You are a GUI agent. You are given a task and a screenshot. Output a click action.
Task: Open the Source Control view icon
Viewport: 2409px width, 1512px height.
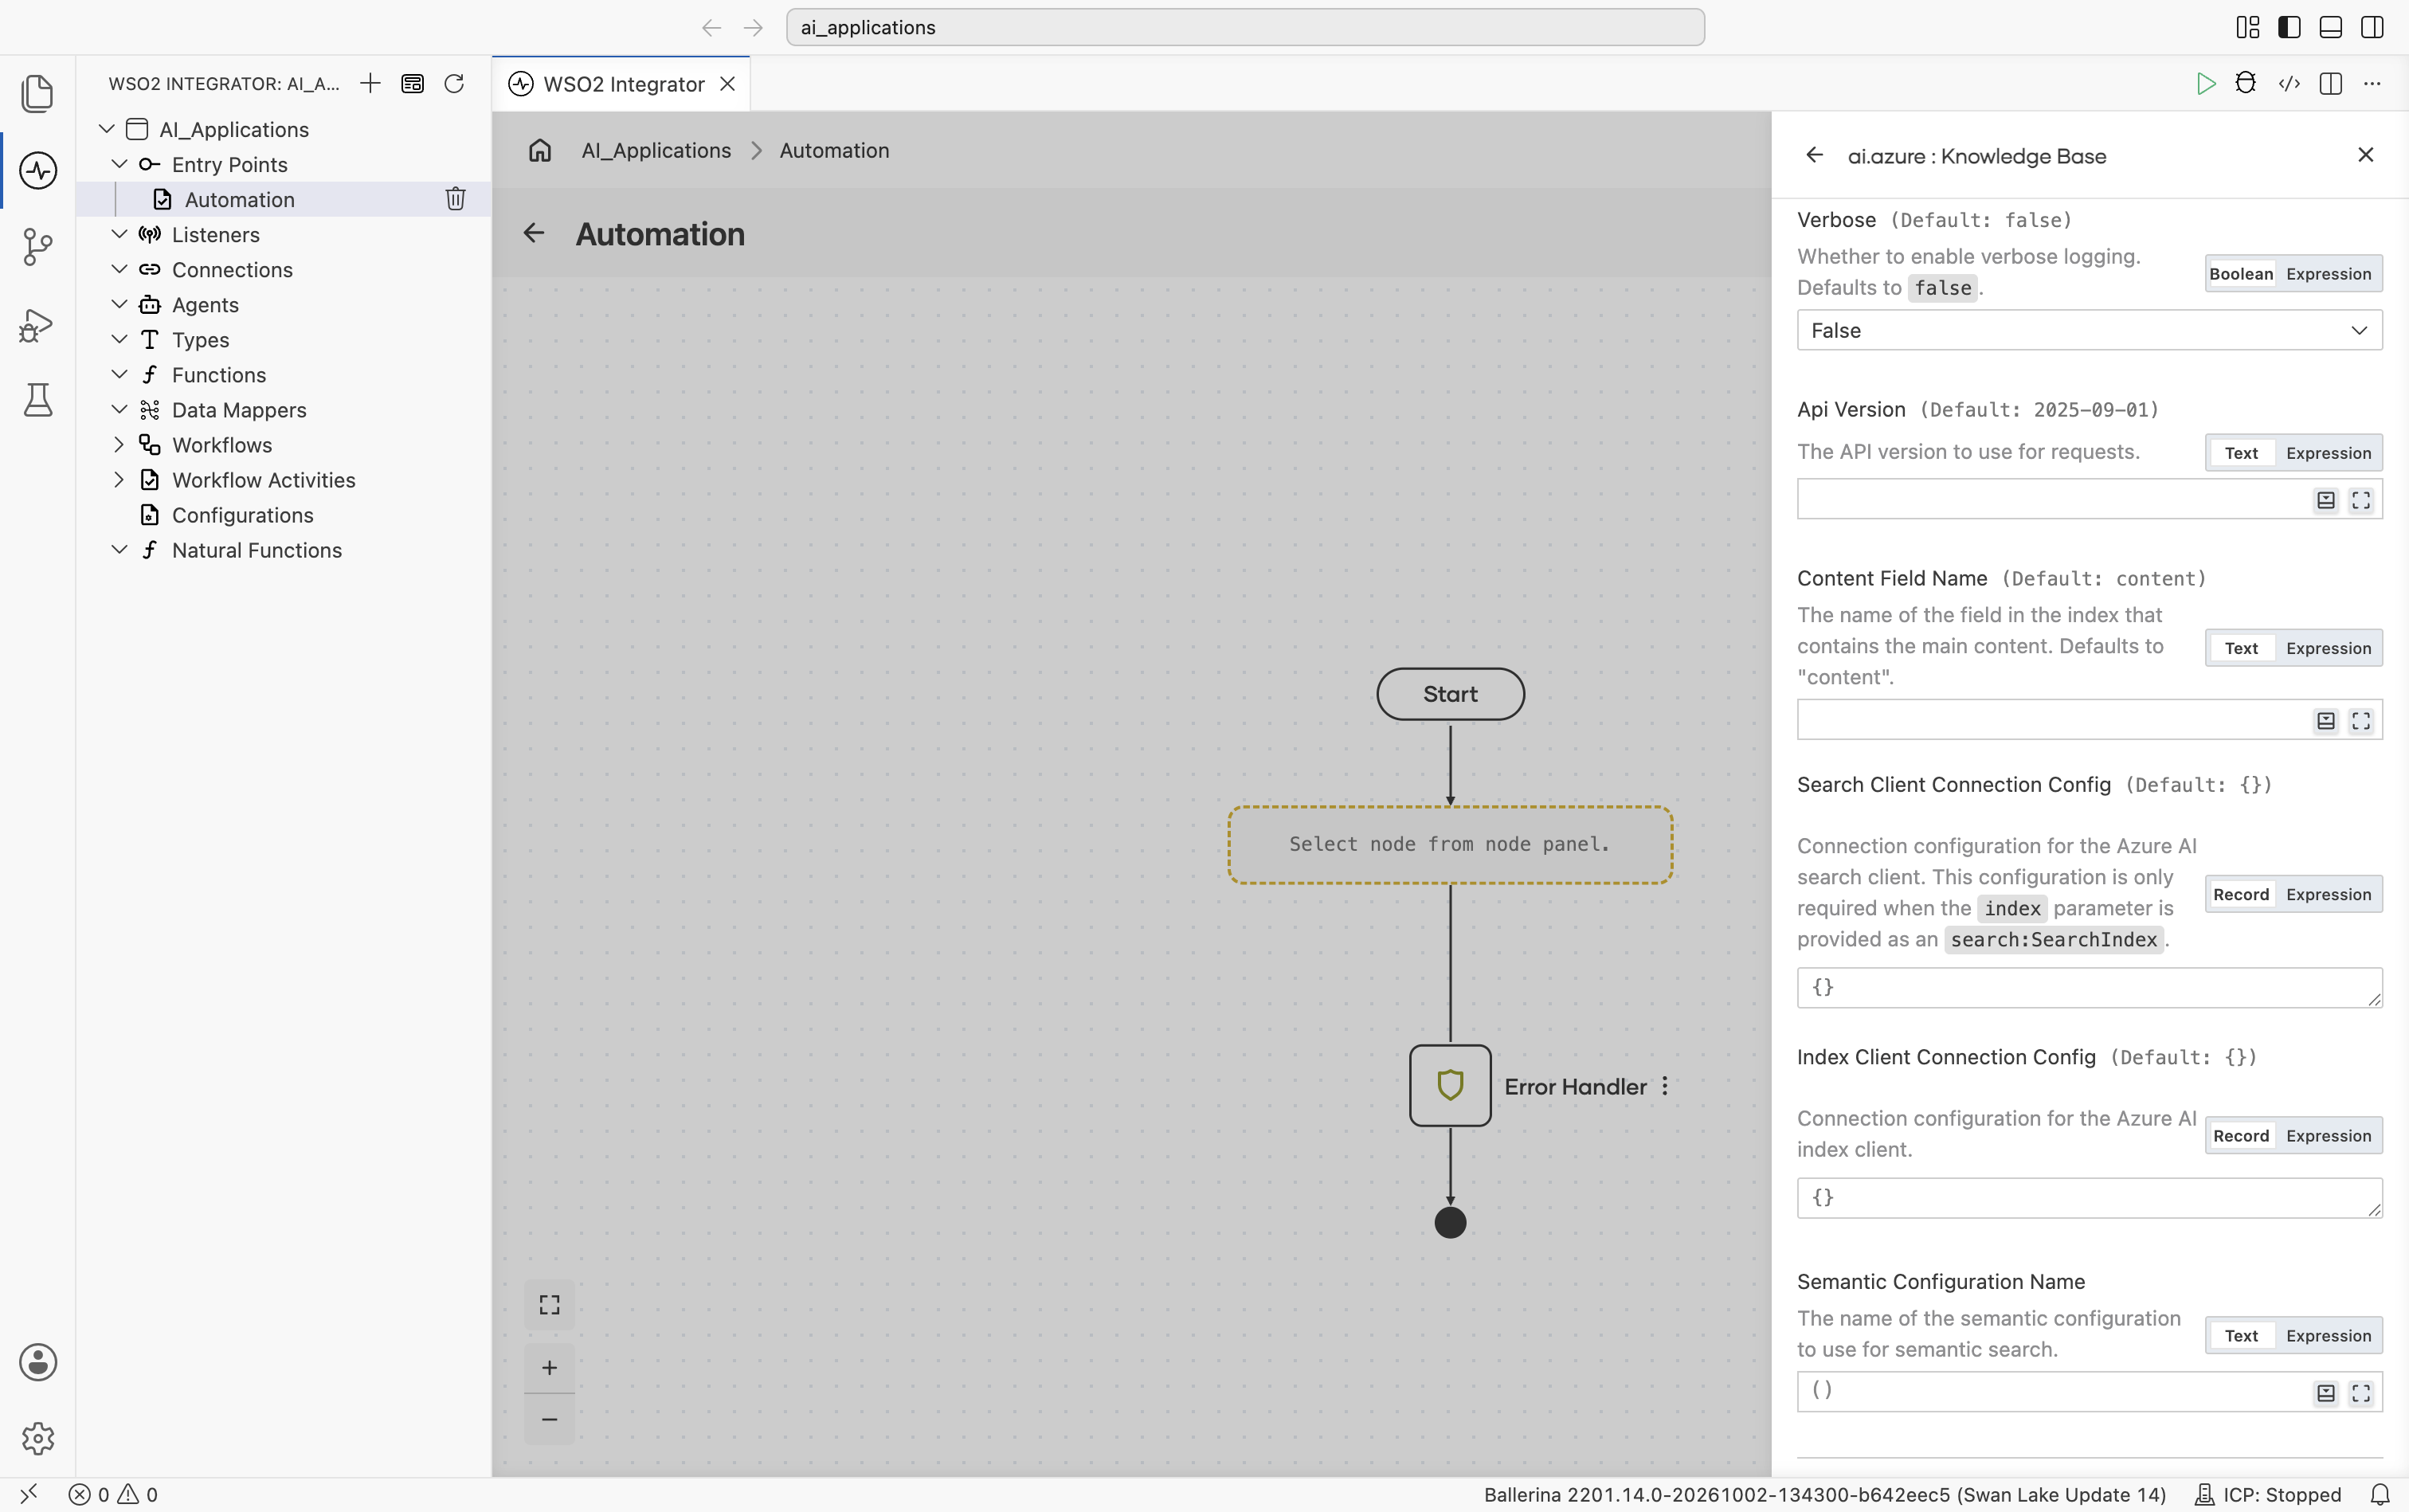[x=38, y=246]
